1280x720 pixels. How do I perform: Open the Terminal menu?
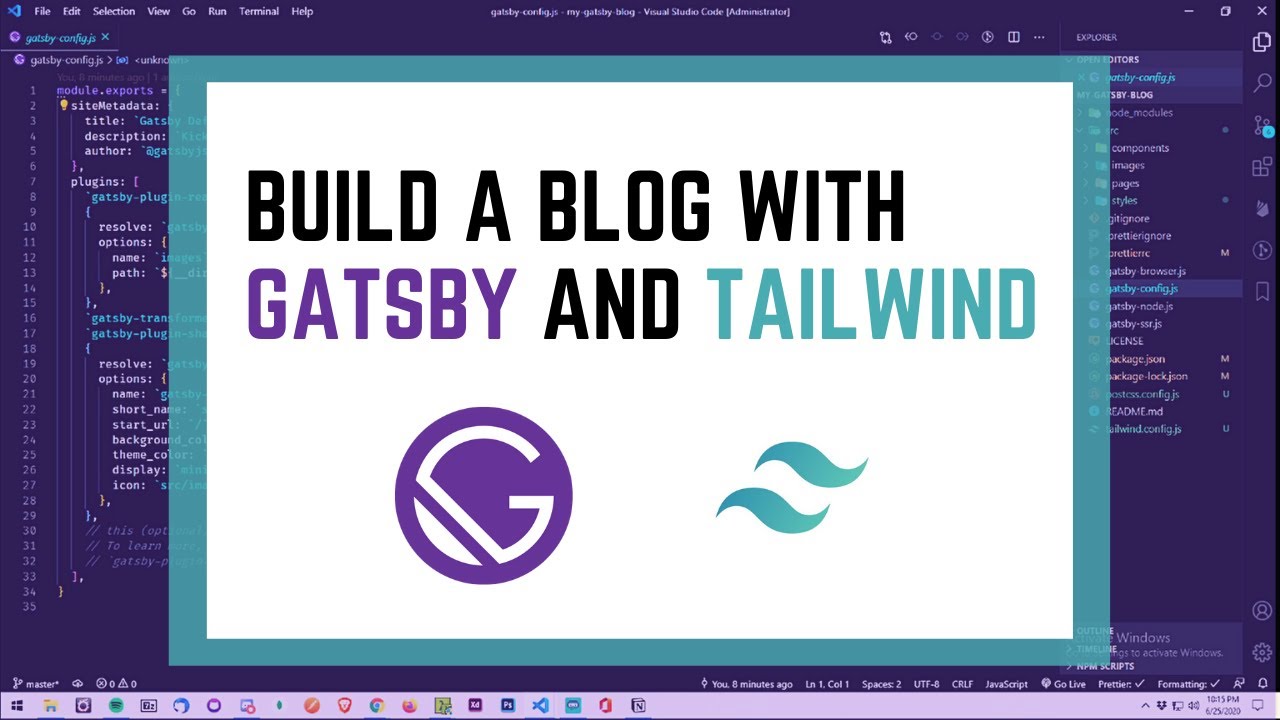[x=259, y=11]
